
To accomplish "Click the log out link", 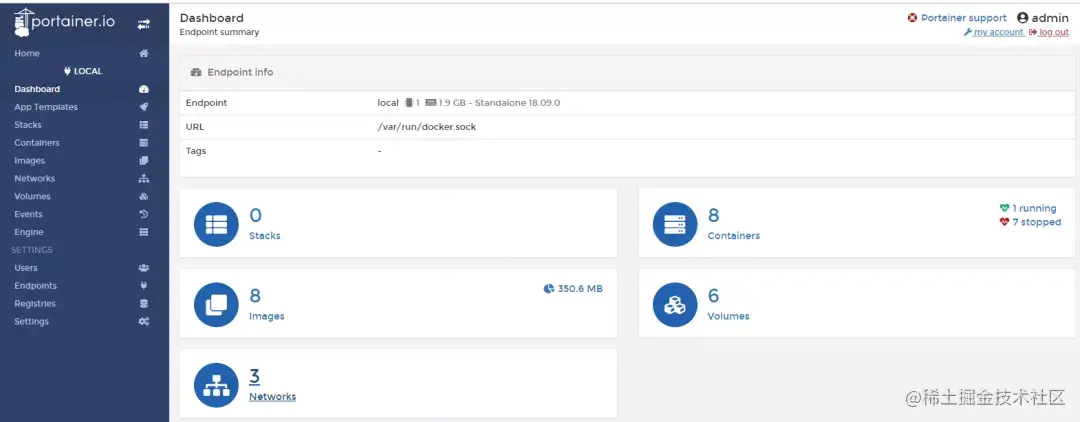I will (1049, 32).
